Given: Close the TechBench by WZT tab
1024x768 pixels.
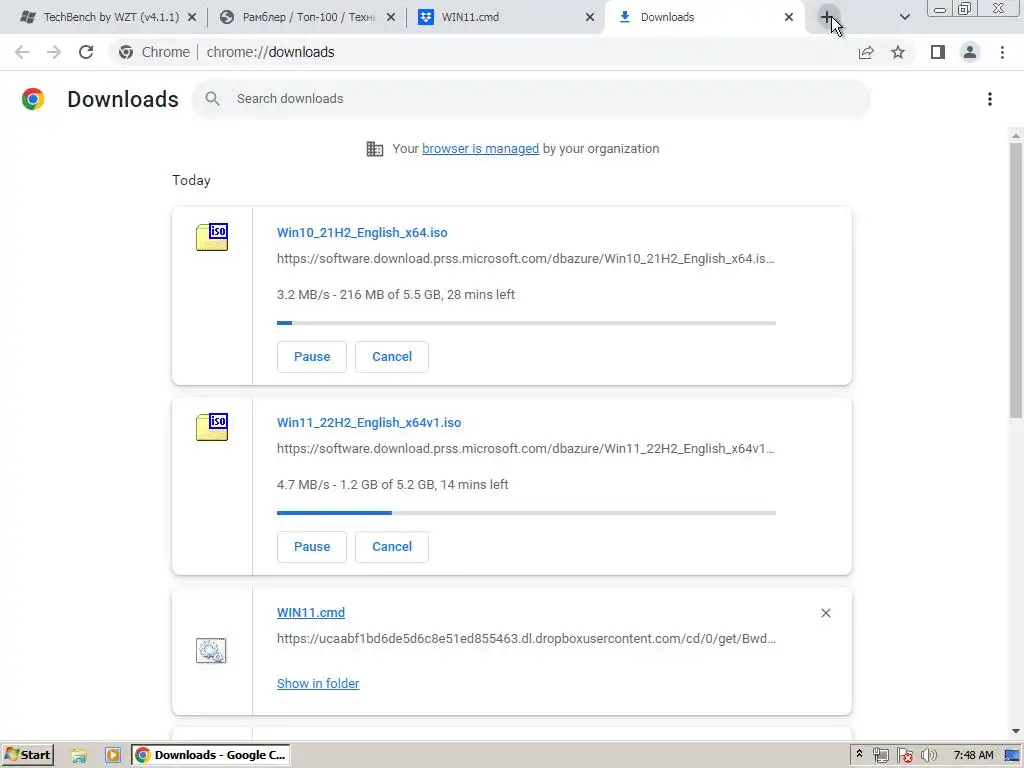Looking at the screenshot, I should point(192,17).
